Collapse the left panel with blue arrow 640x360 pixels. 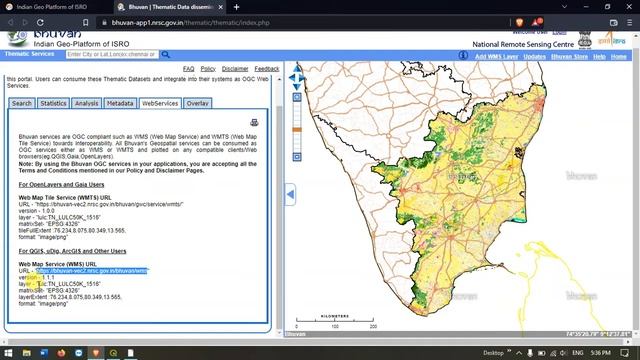pos(290,195)
